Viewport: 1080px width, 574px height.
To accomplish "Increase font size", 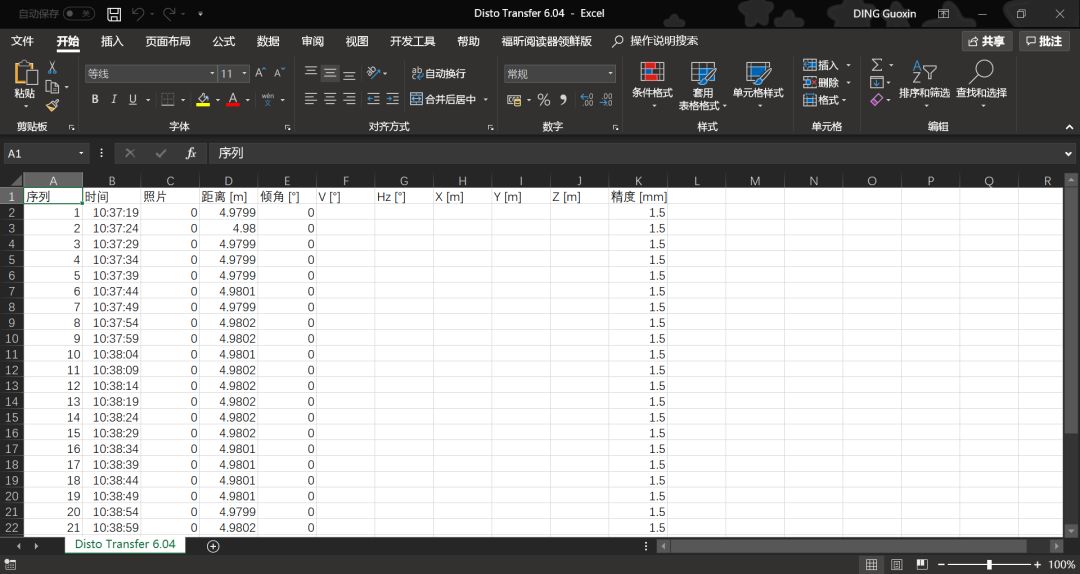I will [x=260, y=72].
